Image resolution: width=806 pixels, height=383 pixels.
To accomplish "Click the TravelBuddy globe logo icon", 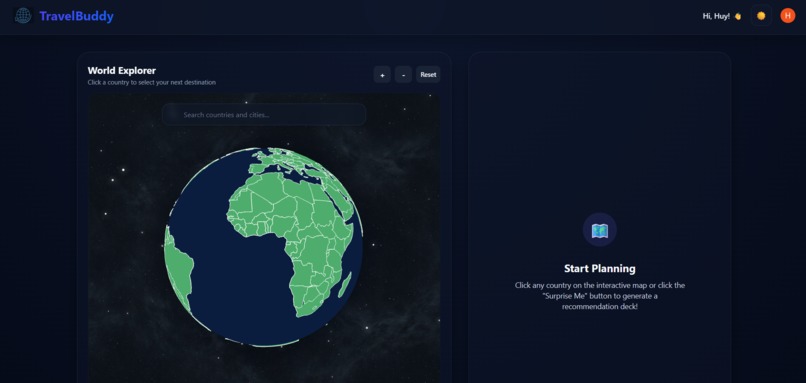I will point(23,16).
